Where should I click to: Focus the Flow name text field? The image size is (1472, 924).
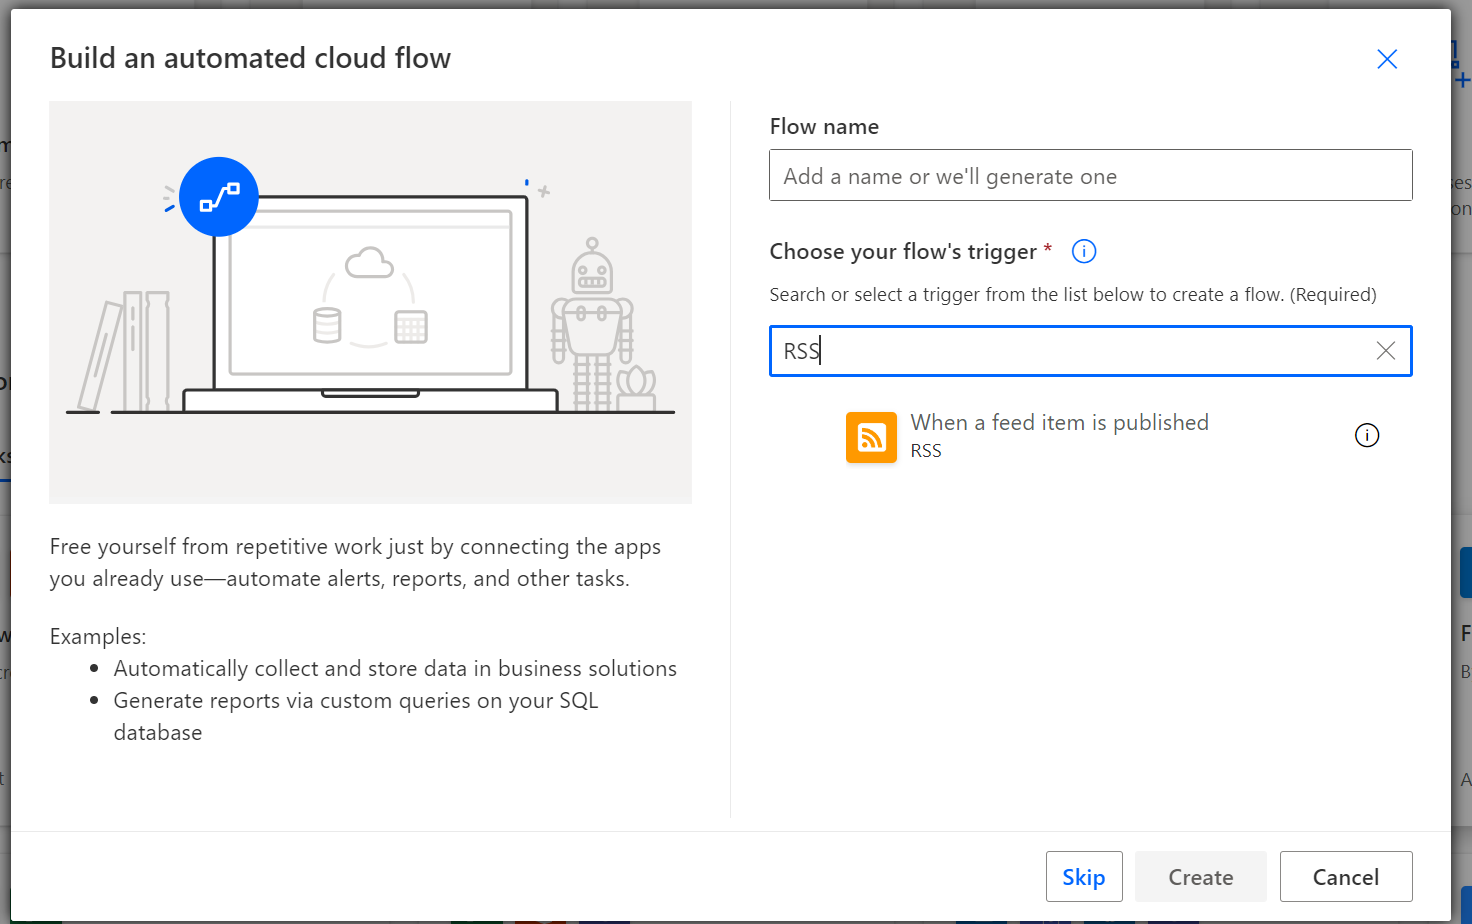pyautogui.click(x=1090, y=176)
